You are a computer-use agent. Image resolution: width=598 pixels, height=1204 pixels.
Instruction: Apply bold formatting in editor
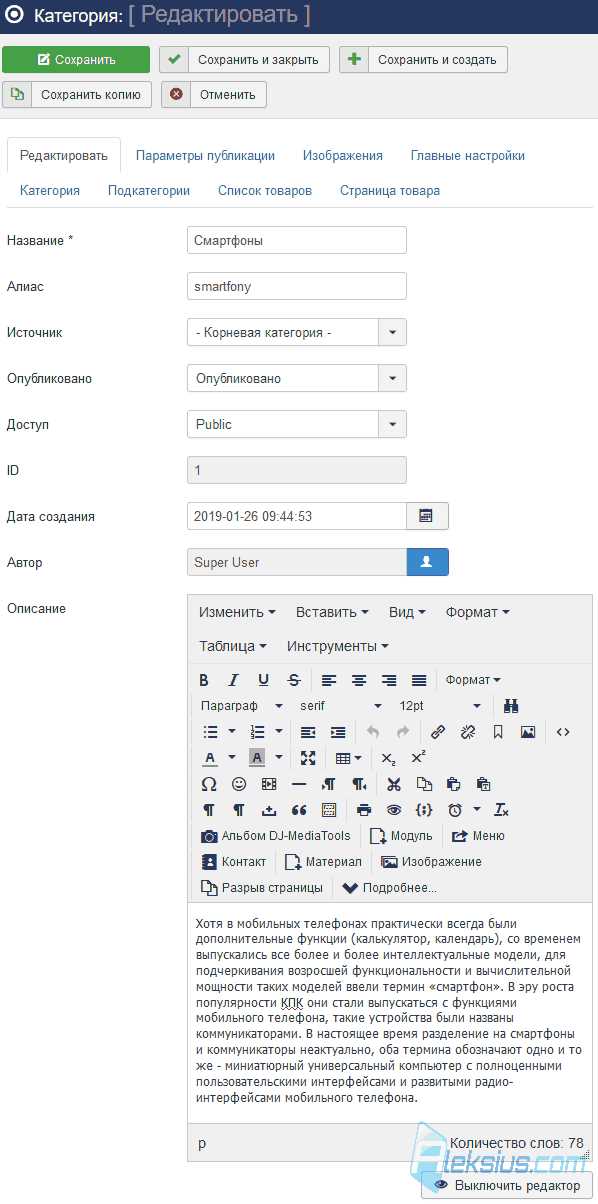tap(204, 680)
